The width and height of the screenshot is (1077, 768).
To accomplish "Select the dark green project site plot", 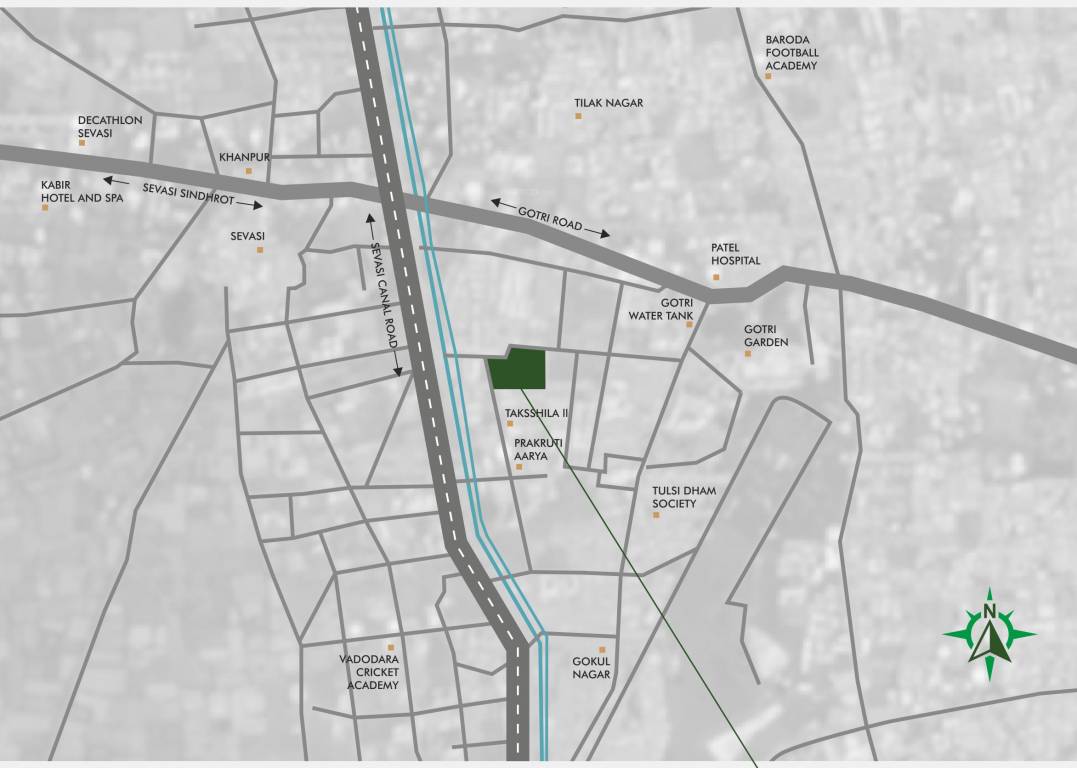I will point(521,367).
